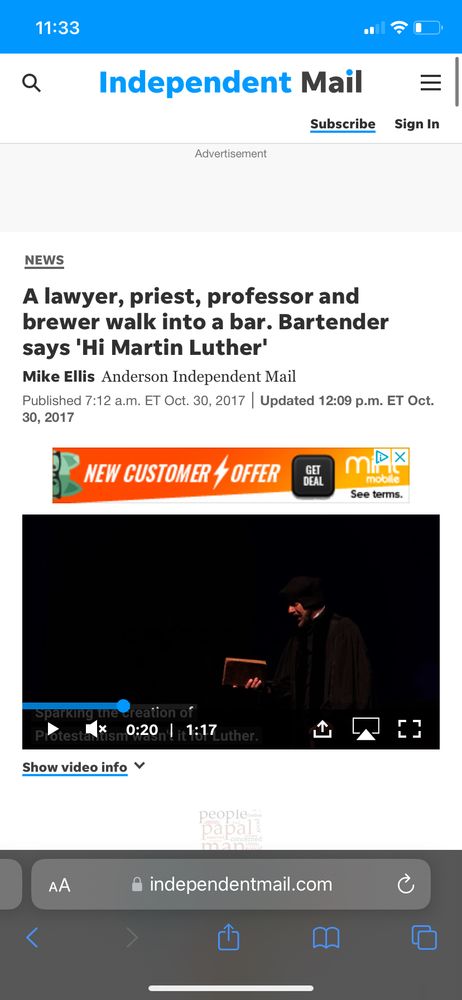Click the video progress slider handle

pyautogui.click(x=124, y=705)
